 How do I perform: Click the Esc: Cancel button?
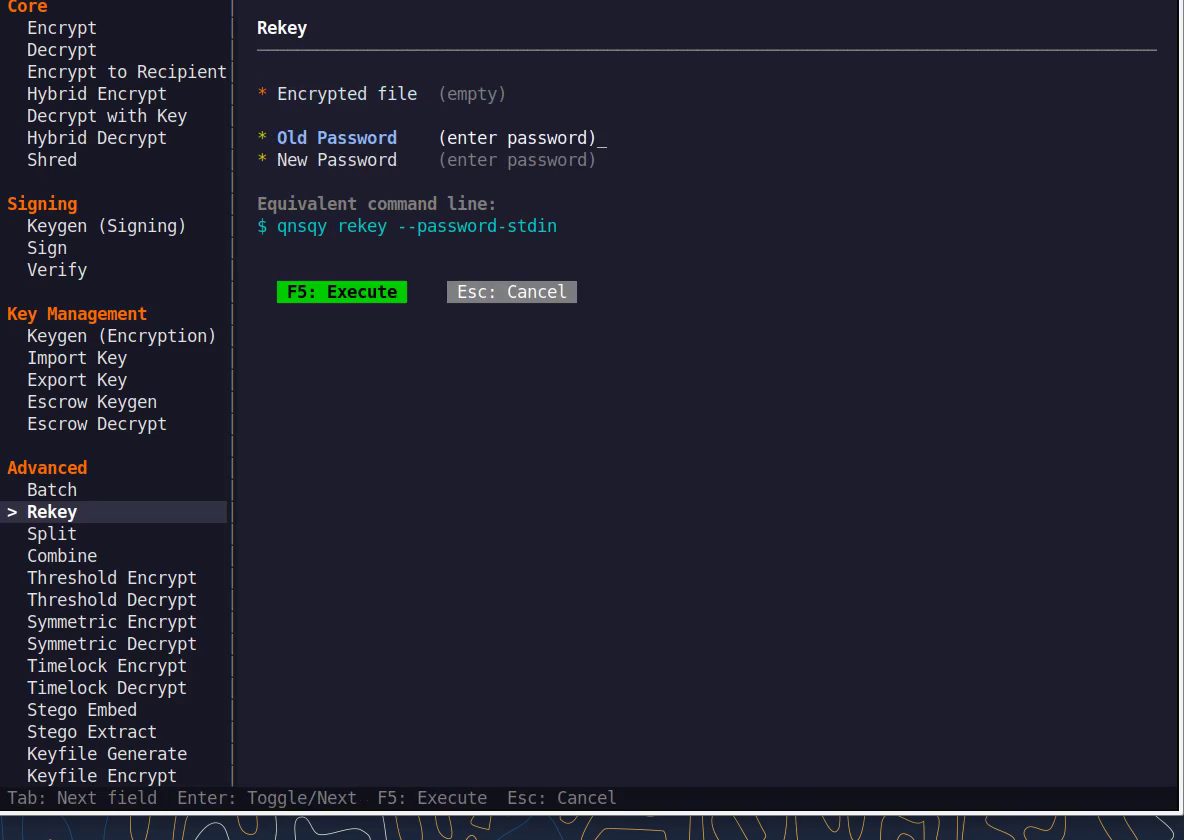click(512, 292)
